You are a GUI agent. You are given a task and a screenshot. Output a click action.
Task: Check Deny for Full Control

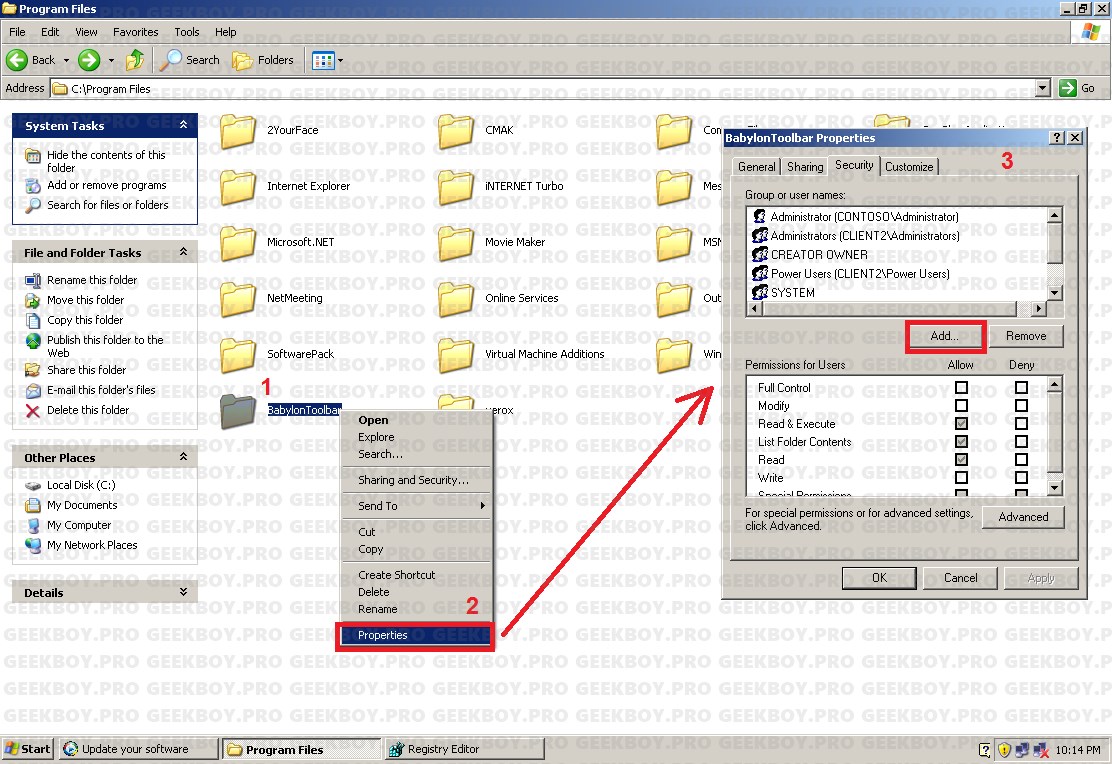point(1021,387)
